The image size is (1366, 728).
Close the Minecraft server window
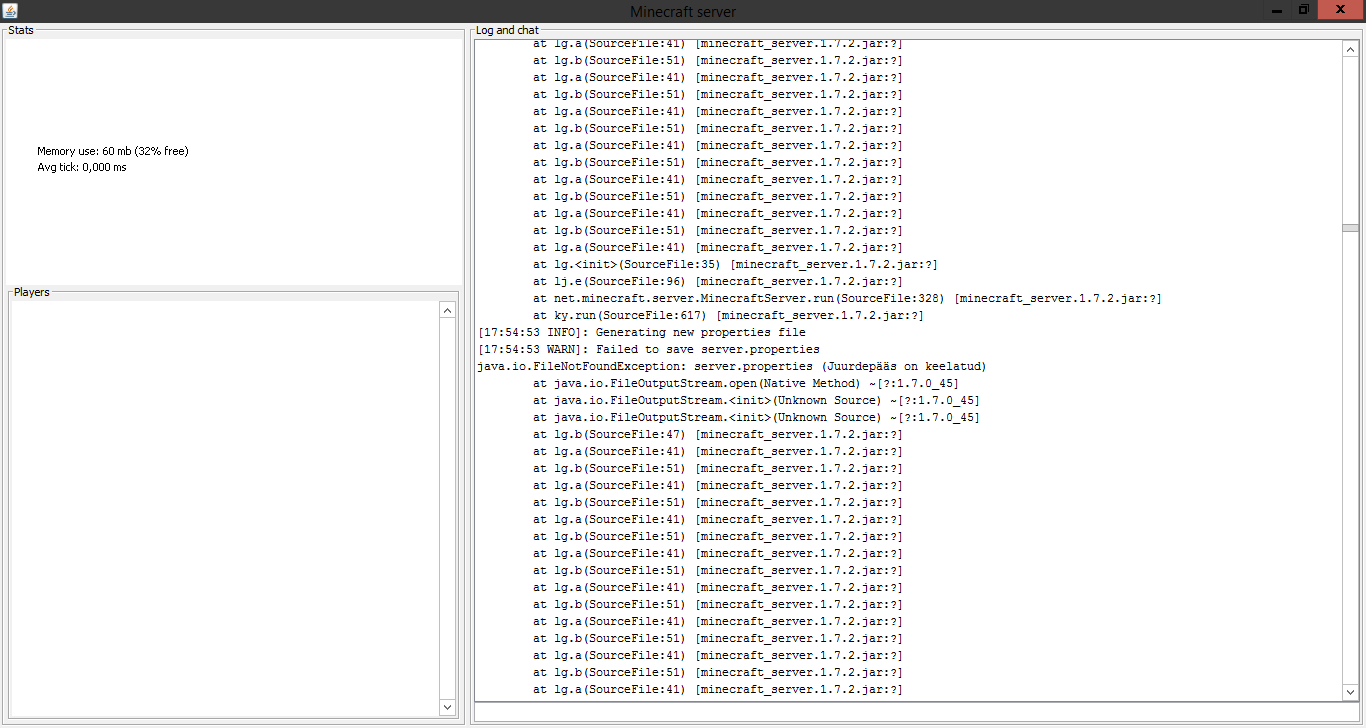click(x=1341, y=10)
